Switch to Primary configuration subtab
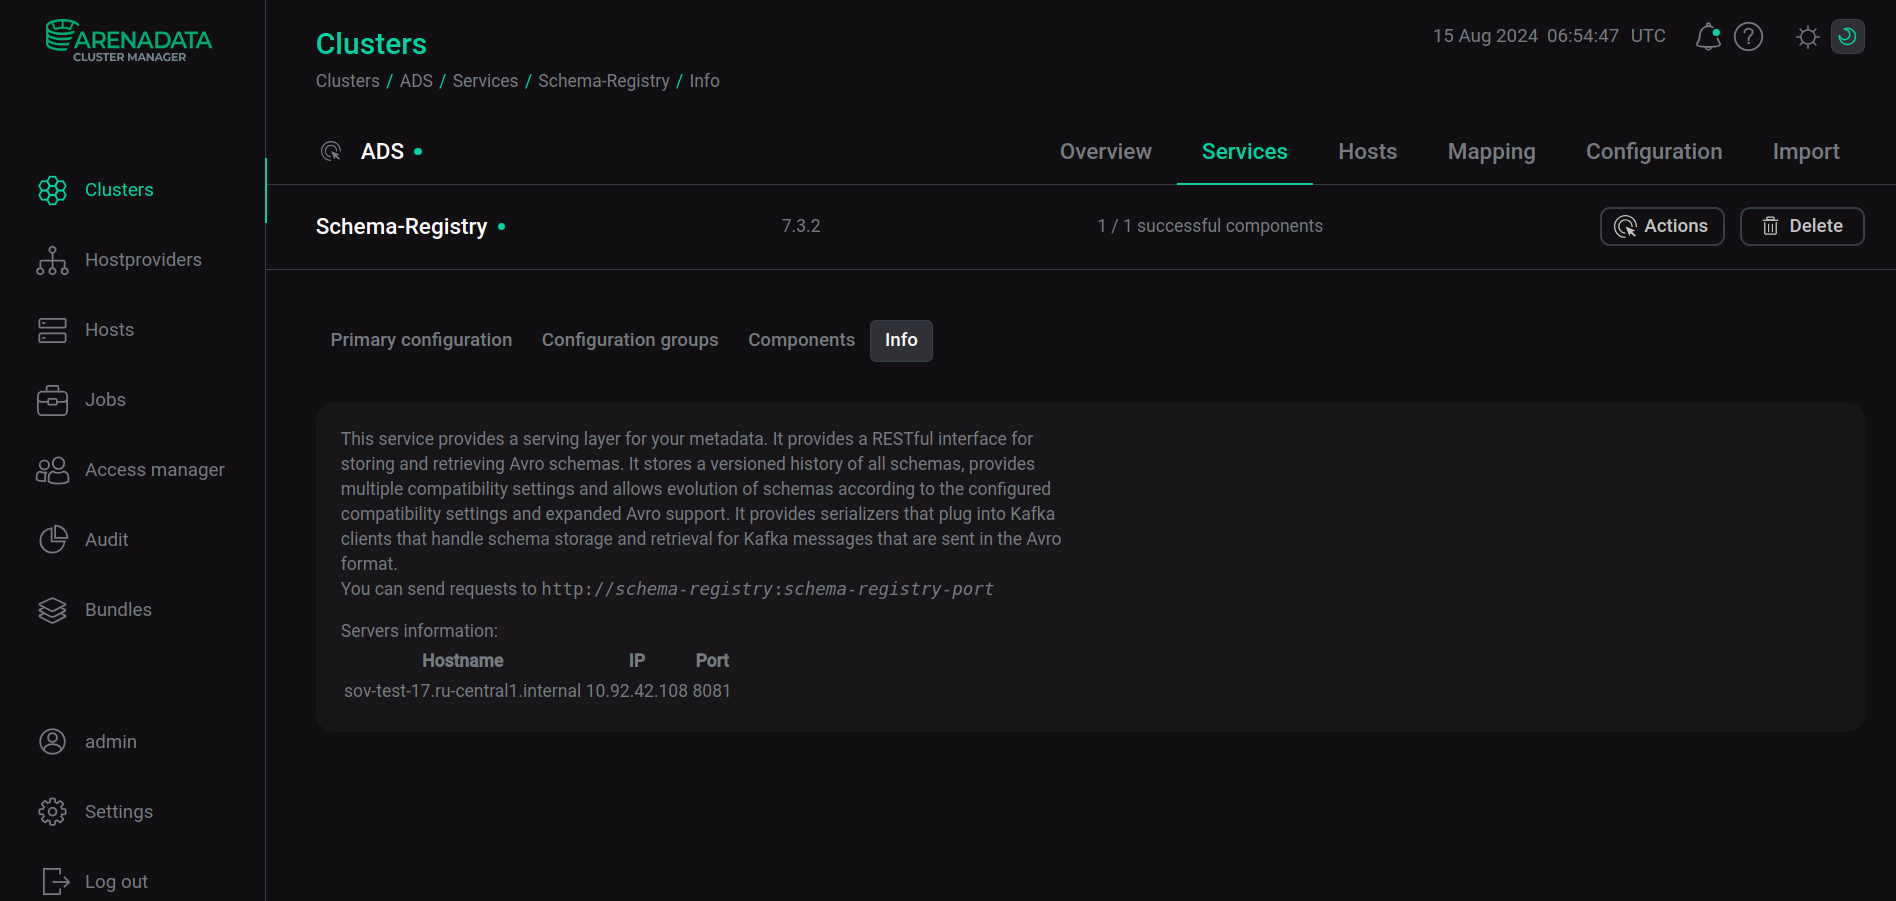The width and height of the screenshot is (1896, 901). (421, 340)
